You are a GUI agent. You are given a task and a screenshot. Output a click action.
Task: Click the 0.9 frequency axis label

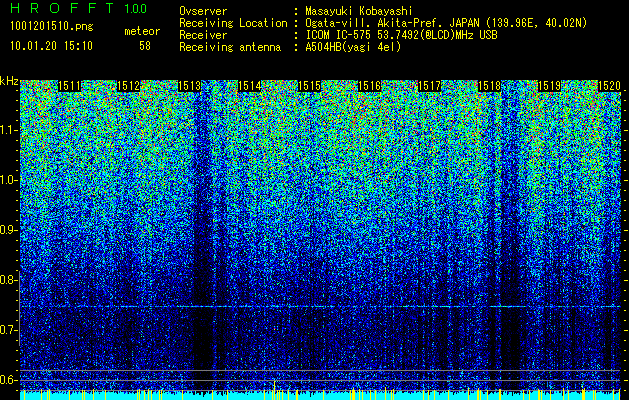pyautogui.click(x=9, y=230)
